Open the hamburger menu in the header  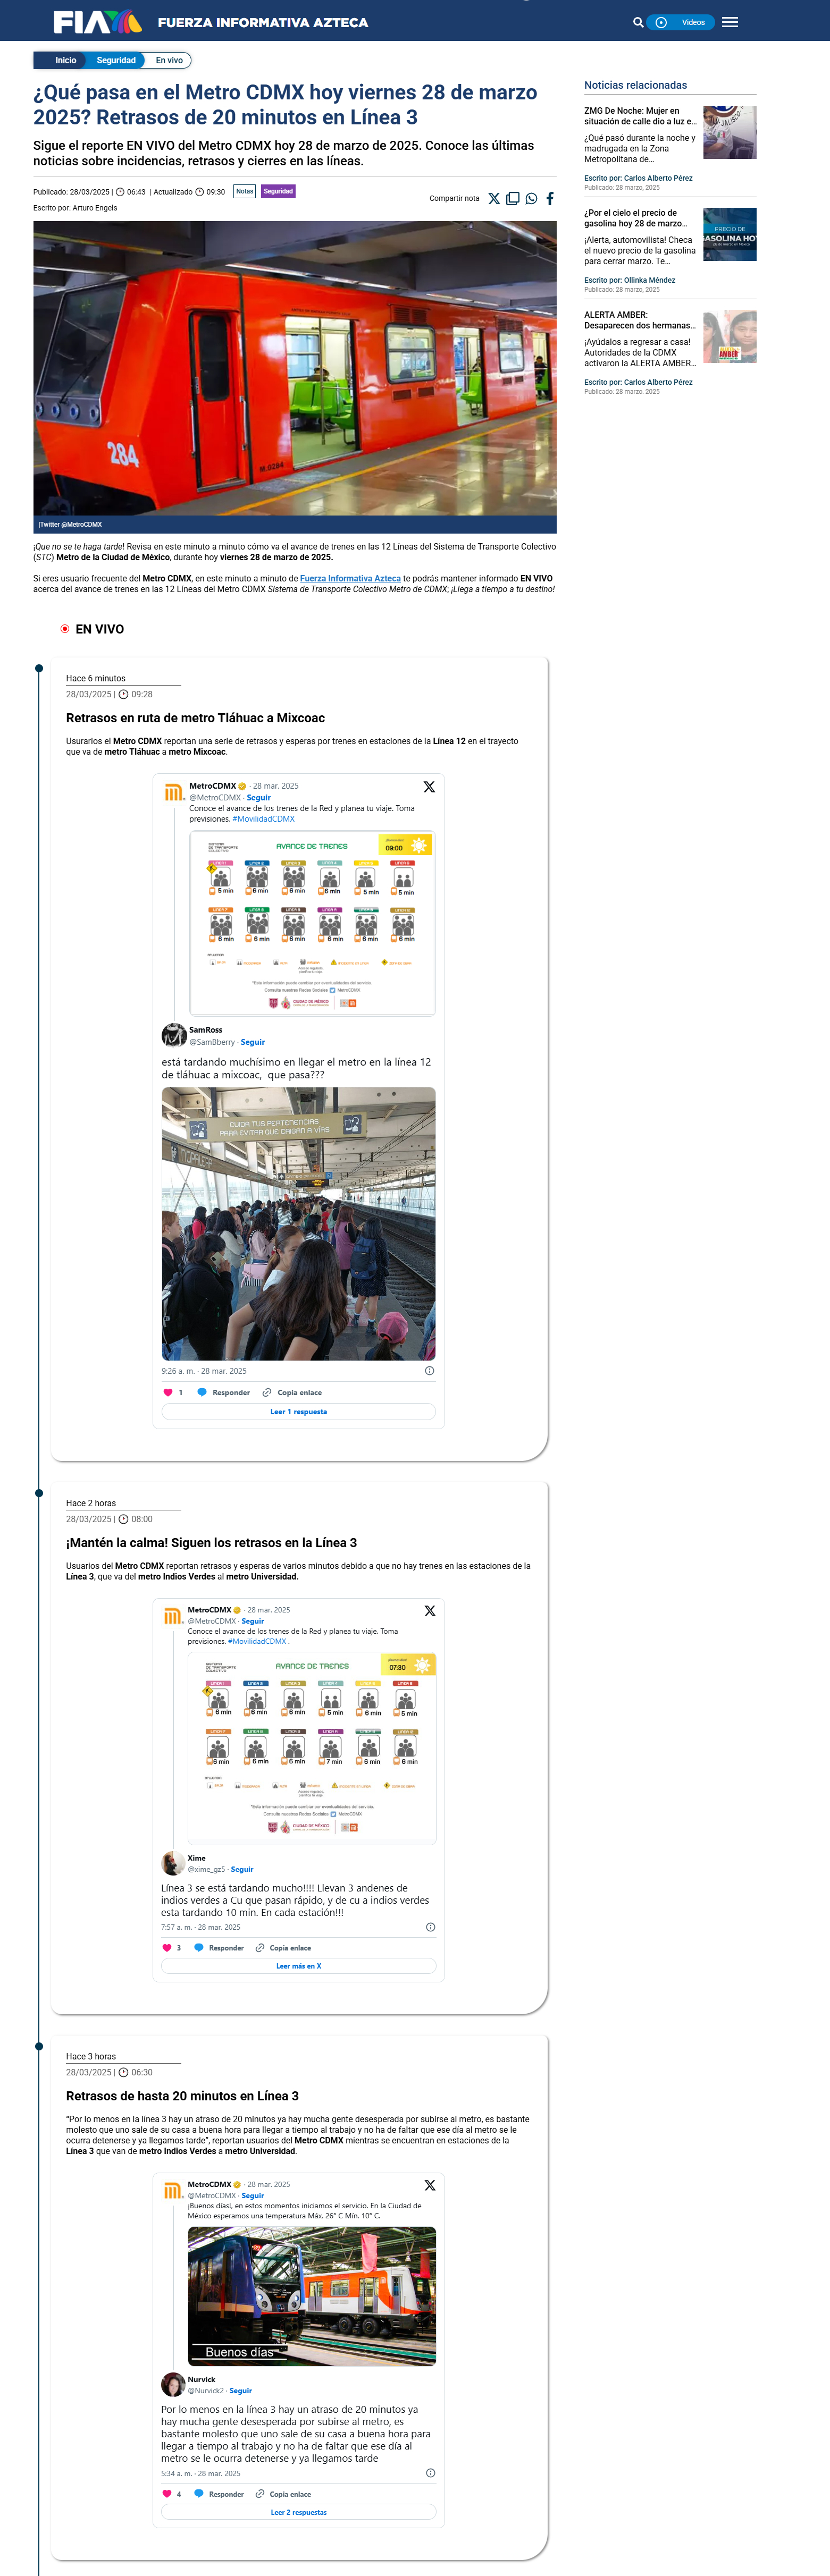[x=730, y=22]
